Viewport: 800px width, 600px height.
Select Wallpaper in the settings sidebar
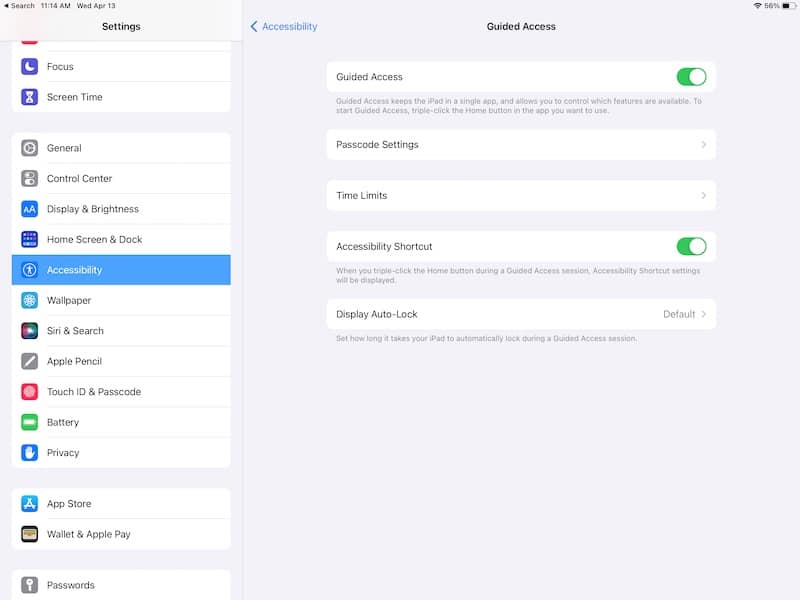coord(121,301)
